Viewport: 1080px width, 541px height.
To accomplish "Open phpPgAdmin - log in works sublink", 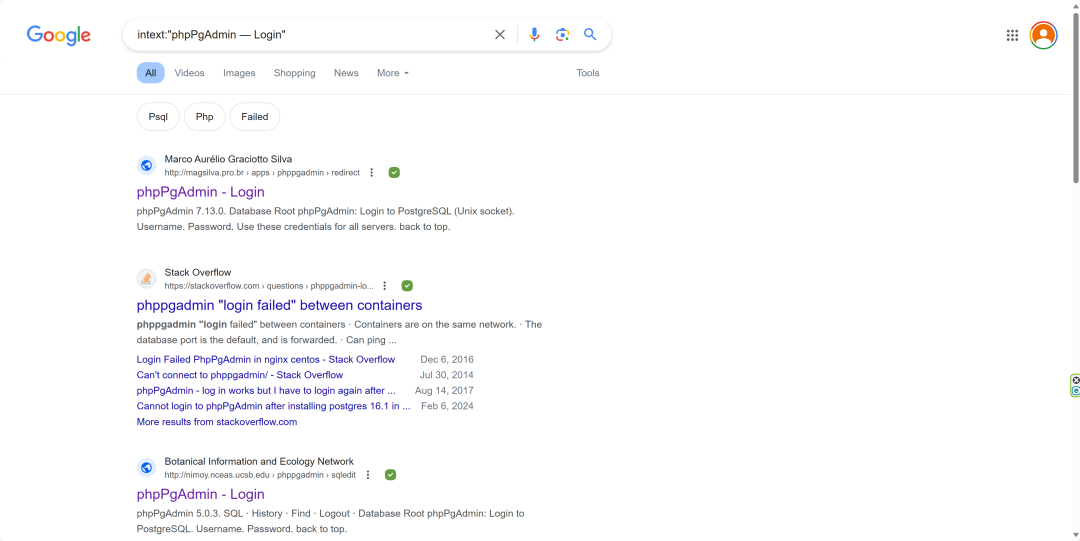I will click(x=266, y=391).
